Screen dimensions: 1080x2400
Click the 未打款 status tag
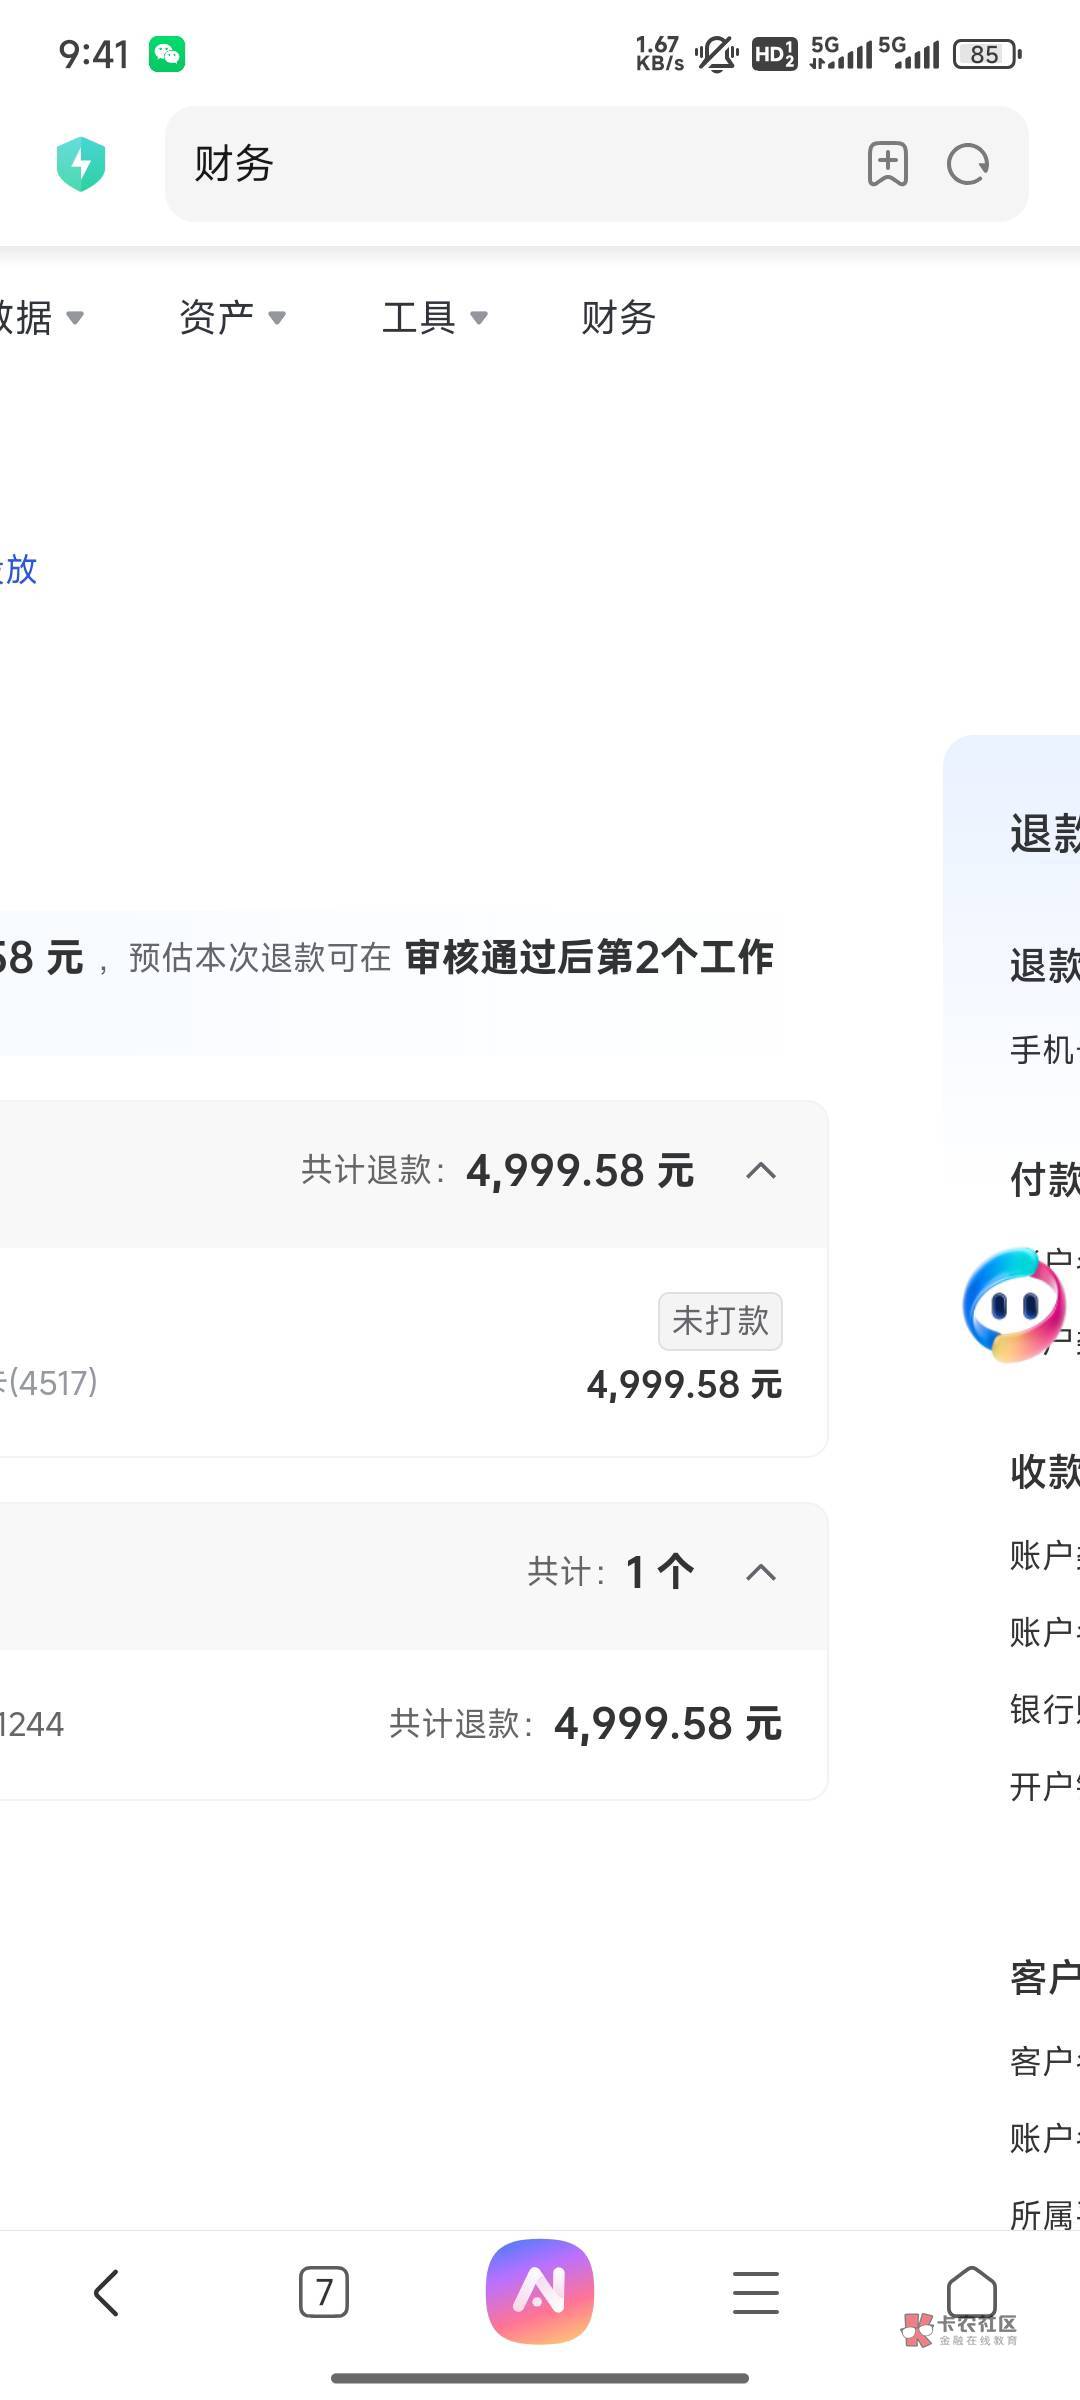[x=720, y=1321]
